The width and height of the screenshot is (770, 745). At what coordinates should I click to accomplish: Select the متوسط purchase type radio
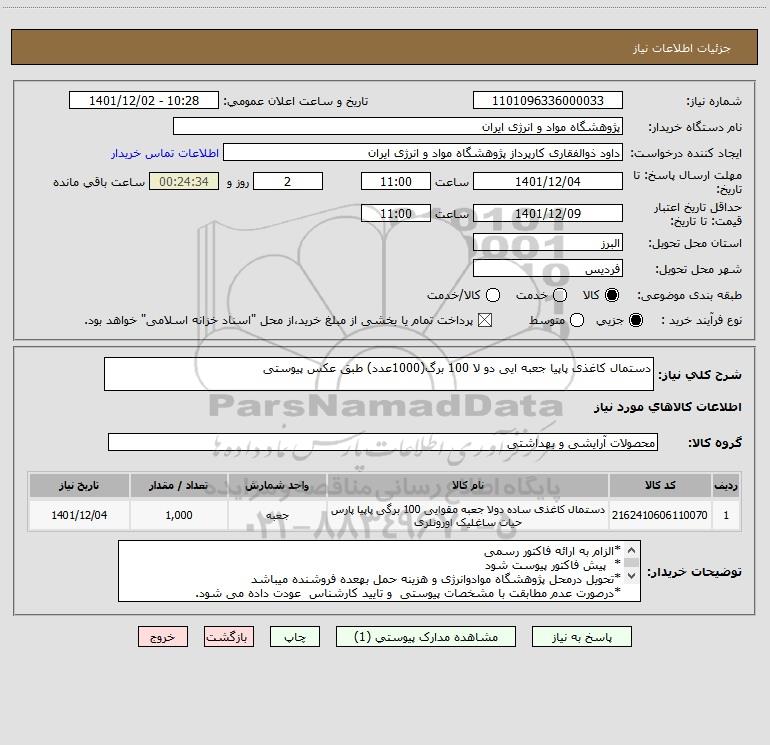577,320
